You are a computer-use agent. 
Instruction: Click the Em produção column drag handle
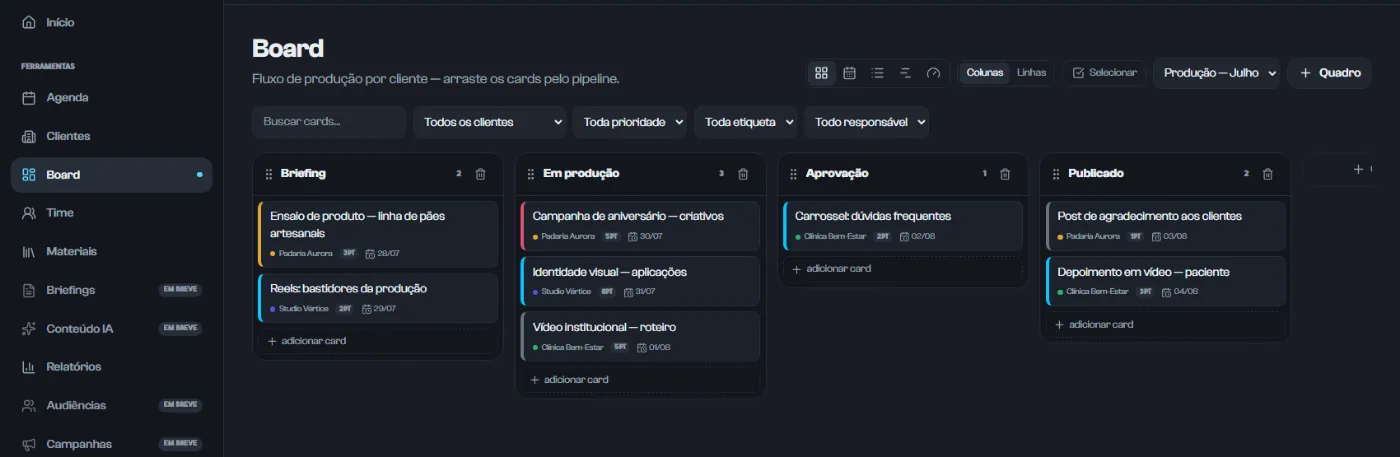pos(531,174)
